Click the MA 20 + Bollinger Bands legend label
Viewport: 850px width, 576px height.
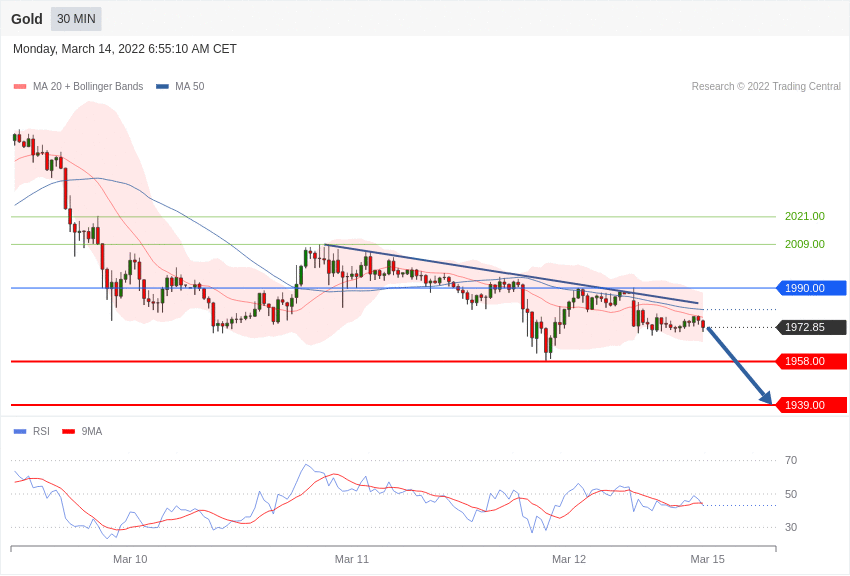pyautogui.click(x=88, y=86)
